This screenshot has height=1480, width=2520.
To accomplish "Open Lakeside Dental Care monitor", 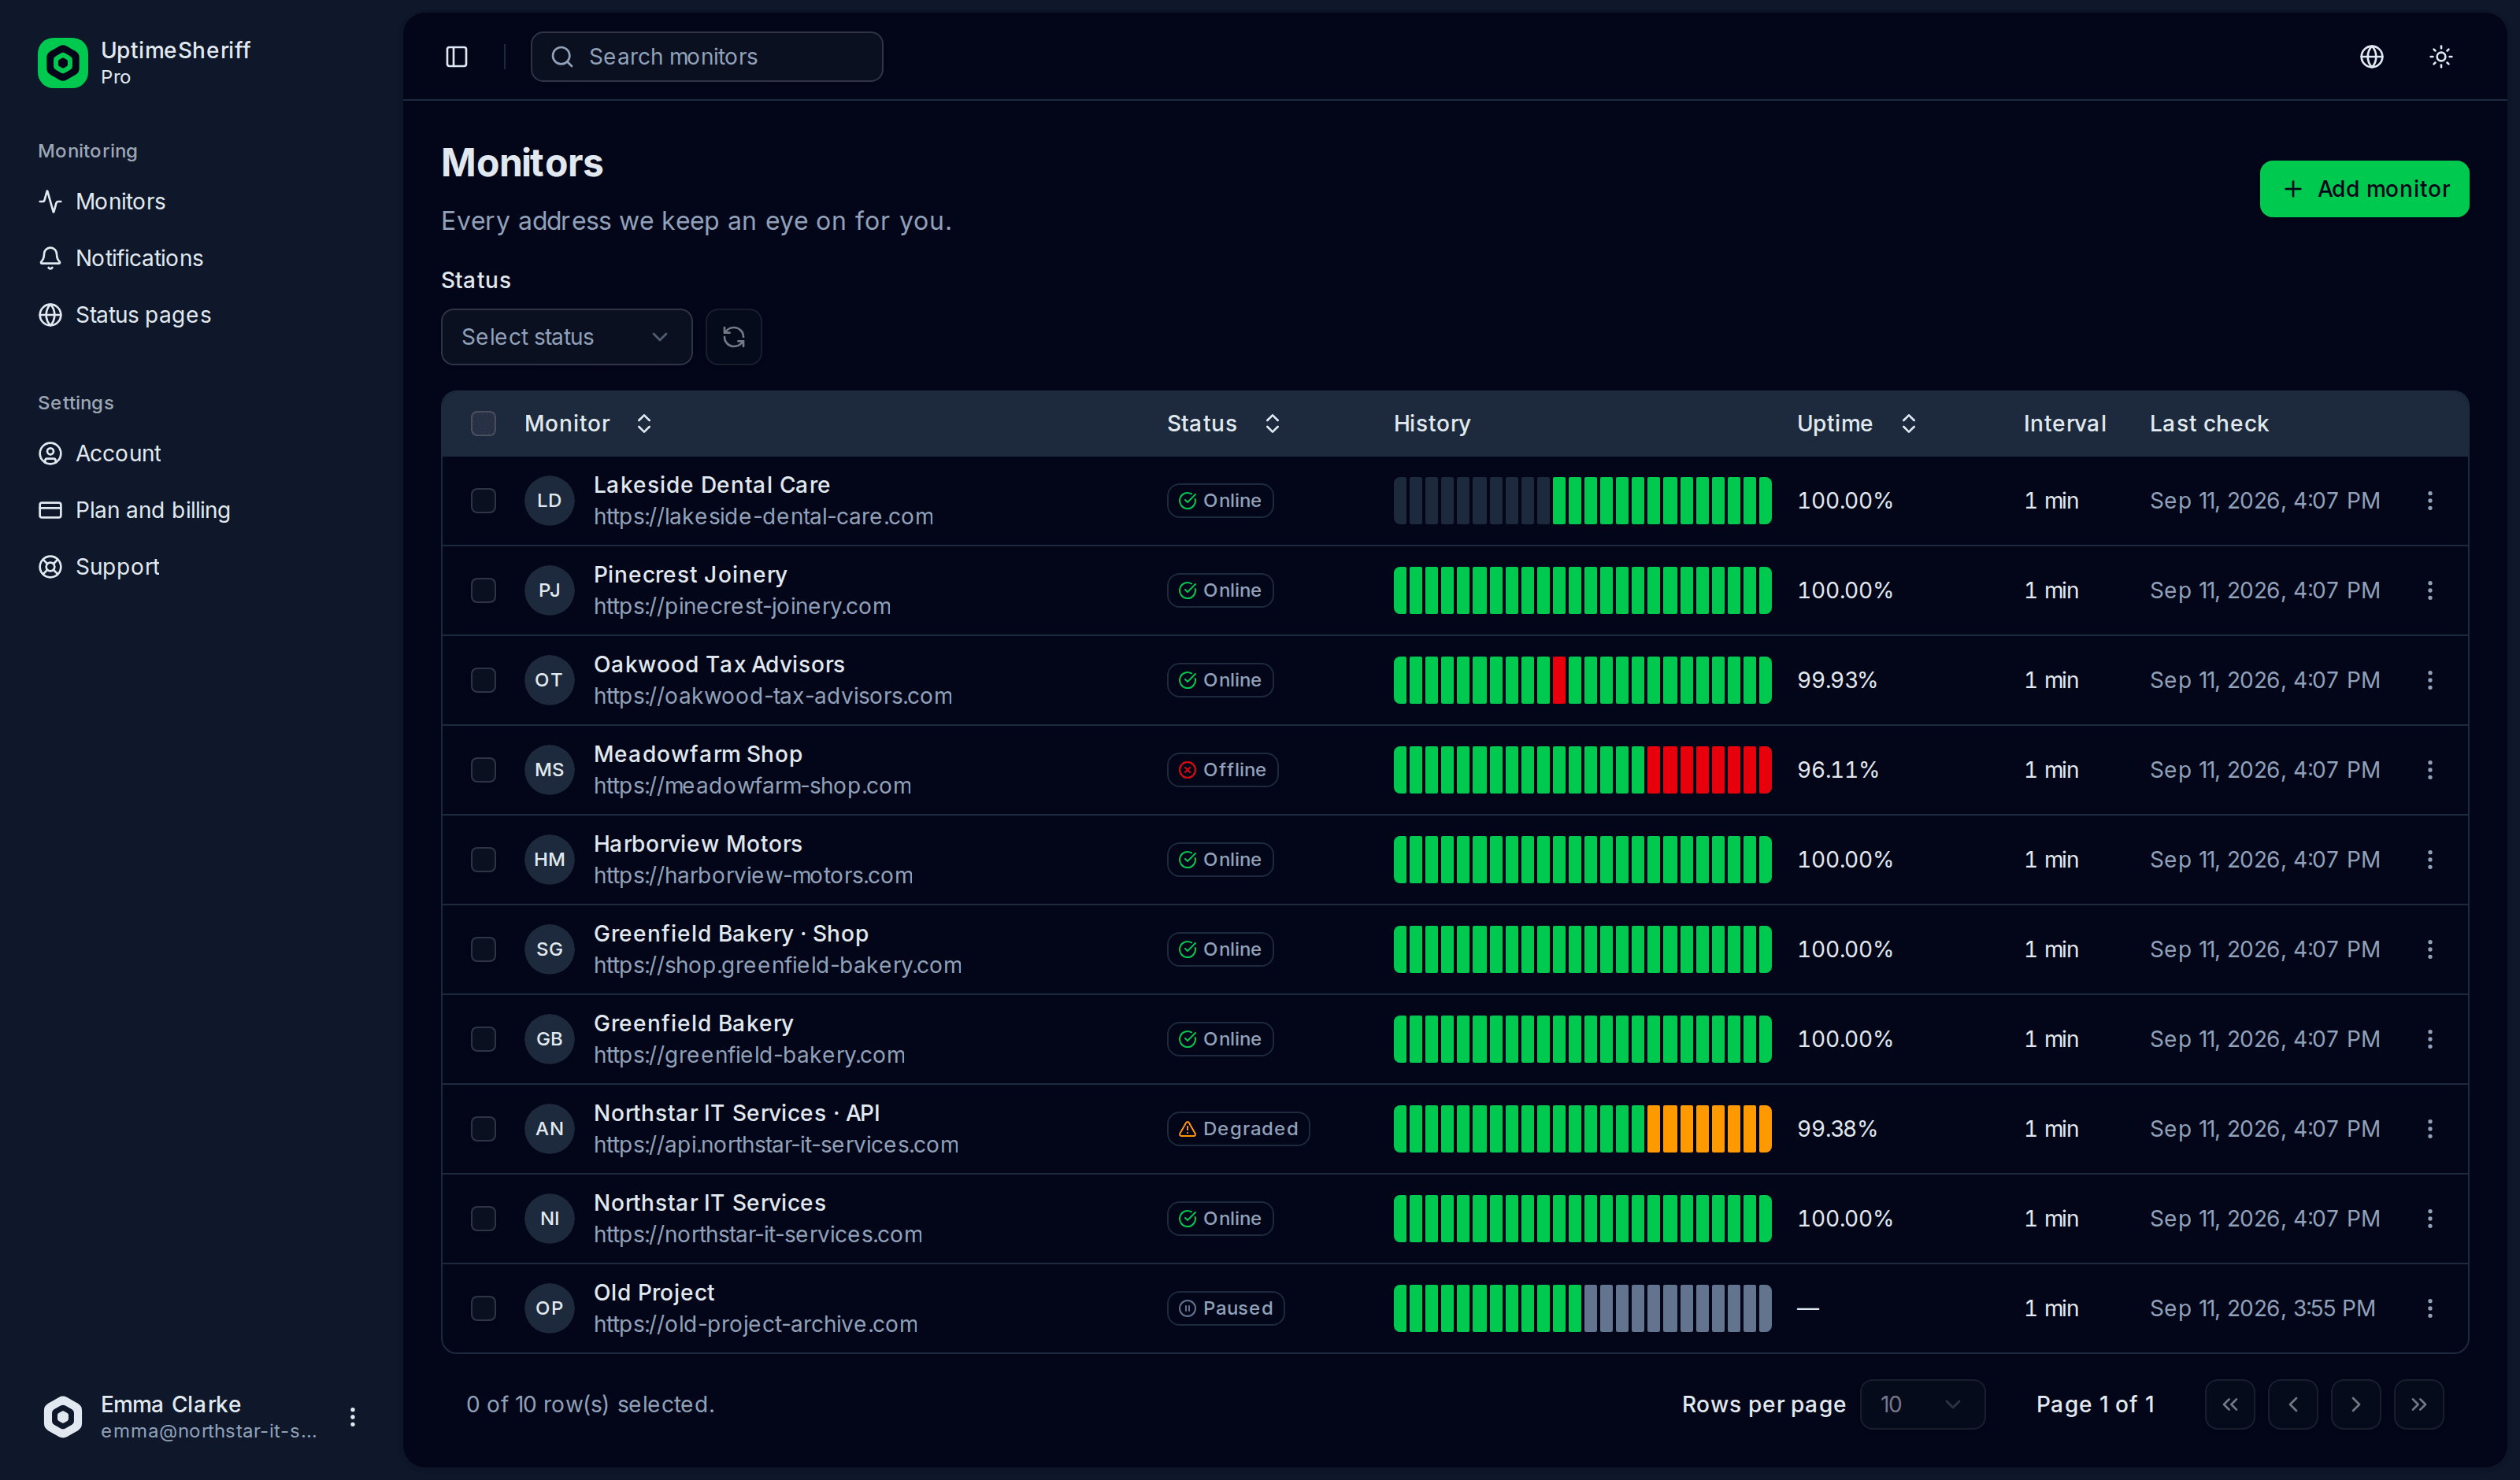I will coord(711,485).
